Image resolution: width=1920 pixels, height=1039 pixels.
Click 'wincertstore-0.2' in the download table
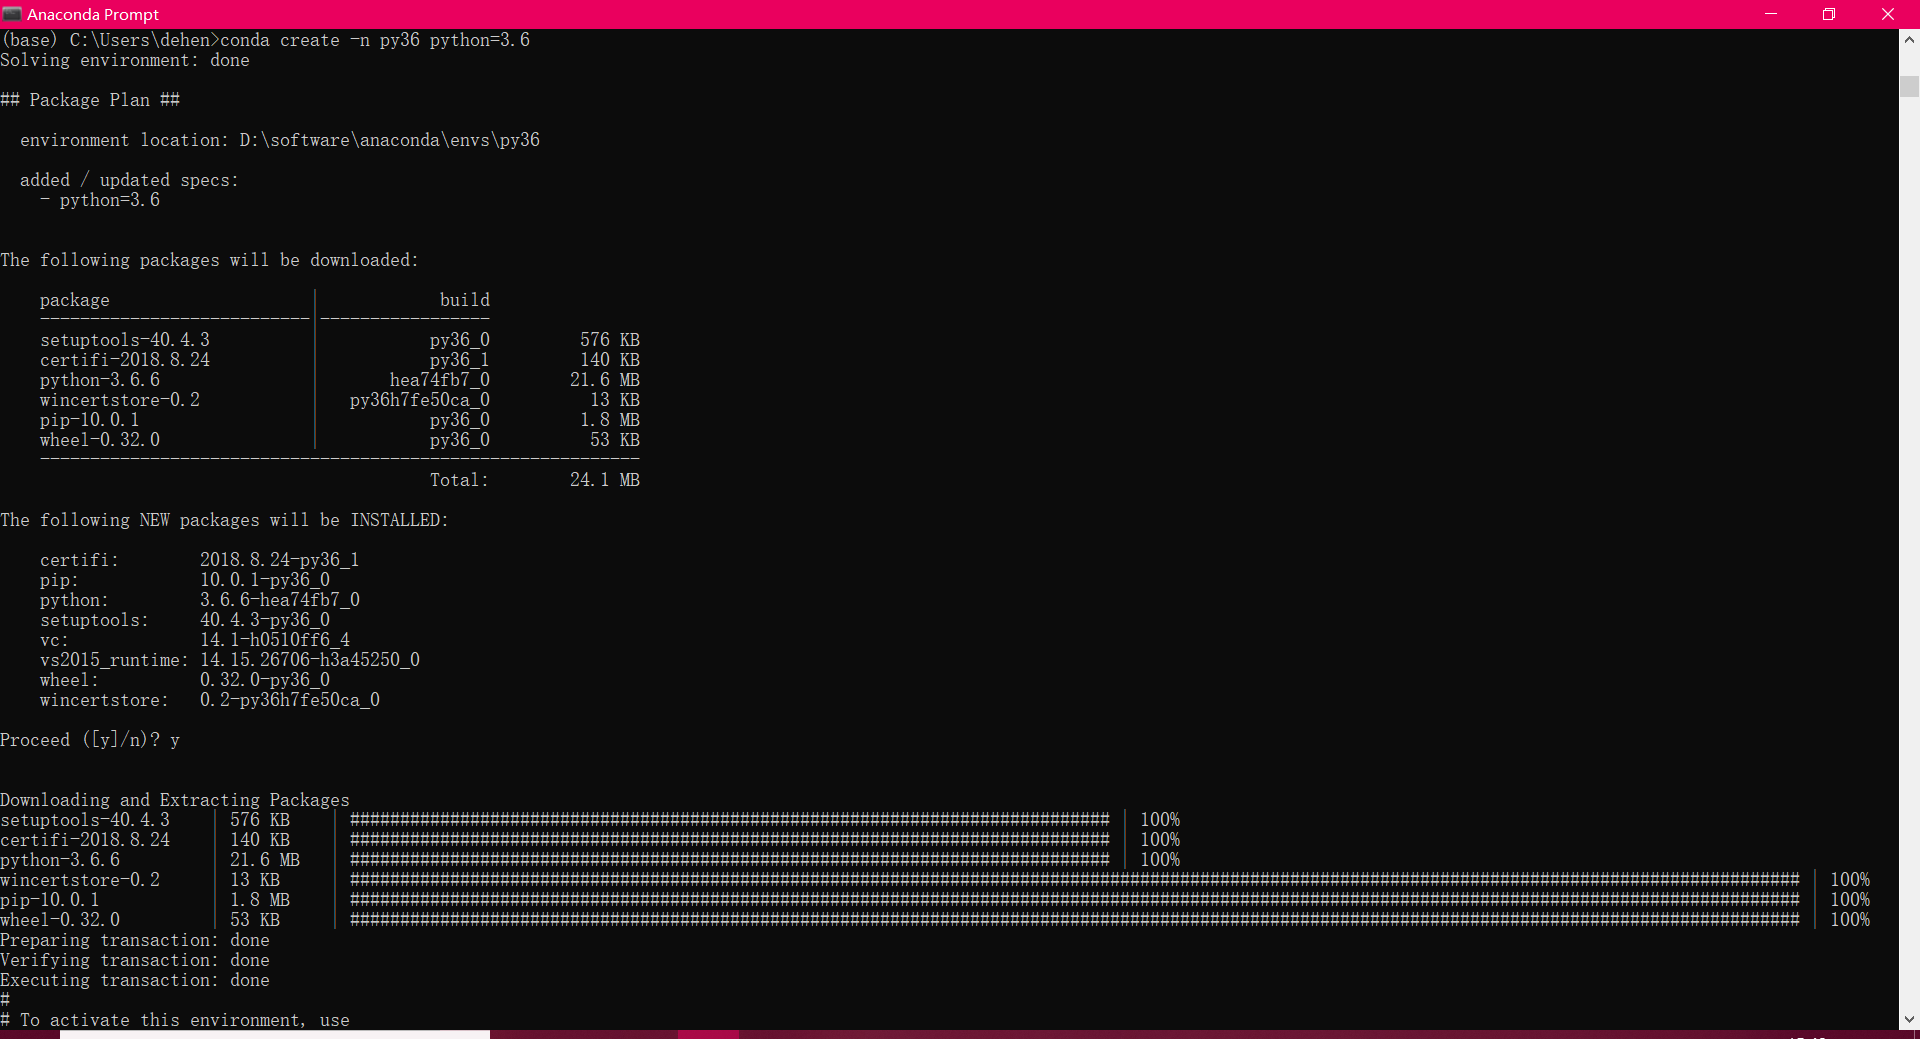[120, 400]
